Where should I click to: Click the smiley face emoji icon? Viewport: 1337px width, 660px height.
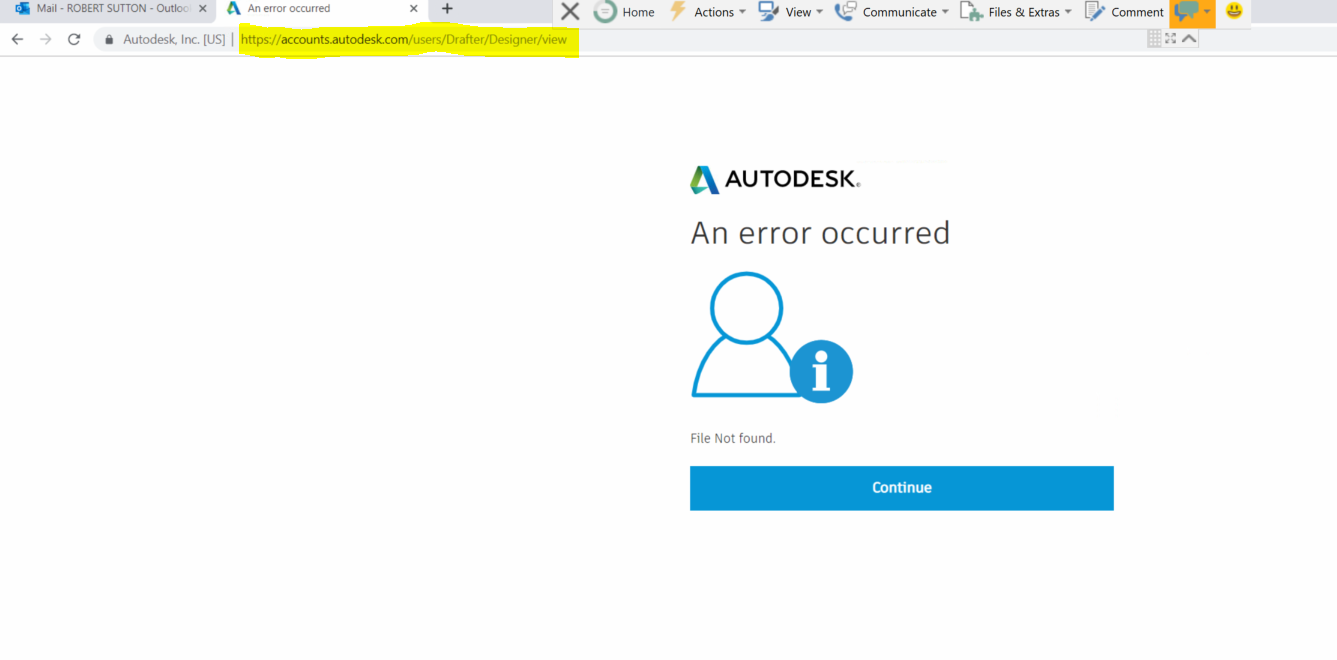coord(1232,12)
